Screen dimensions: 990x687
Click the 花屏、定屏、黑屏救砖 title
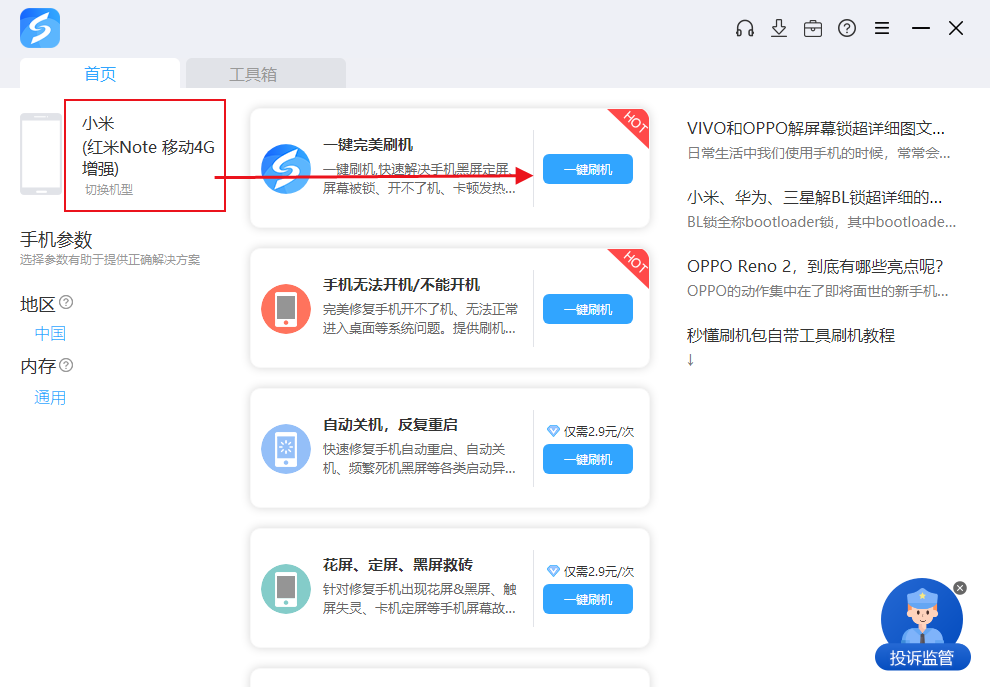pyautogui.click(x=398, y=565)
